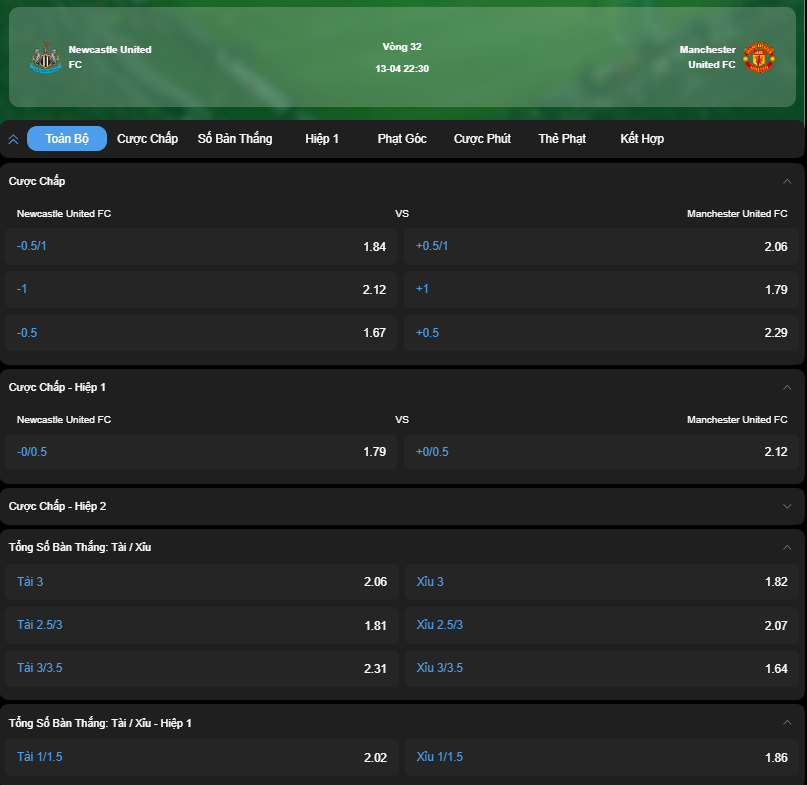
Task: Click Manchester United FC name in match header
Action: pos(707,57)
